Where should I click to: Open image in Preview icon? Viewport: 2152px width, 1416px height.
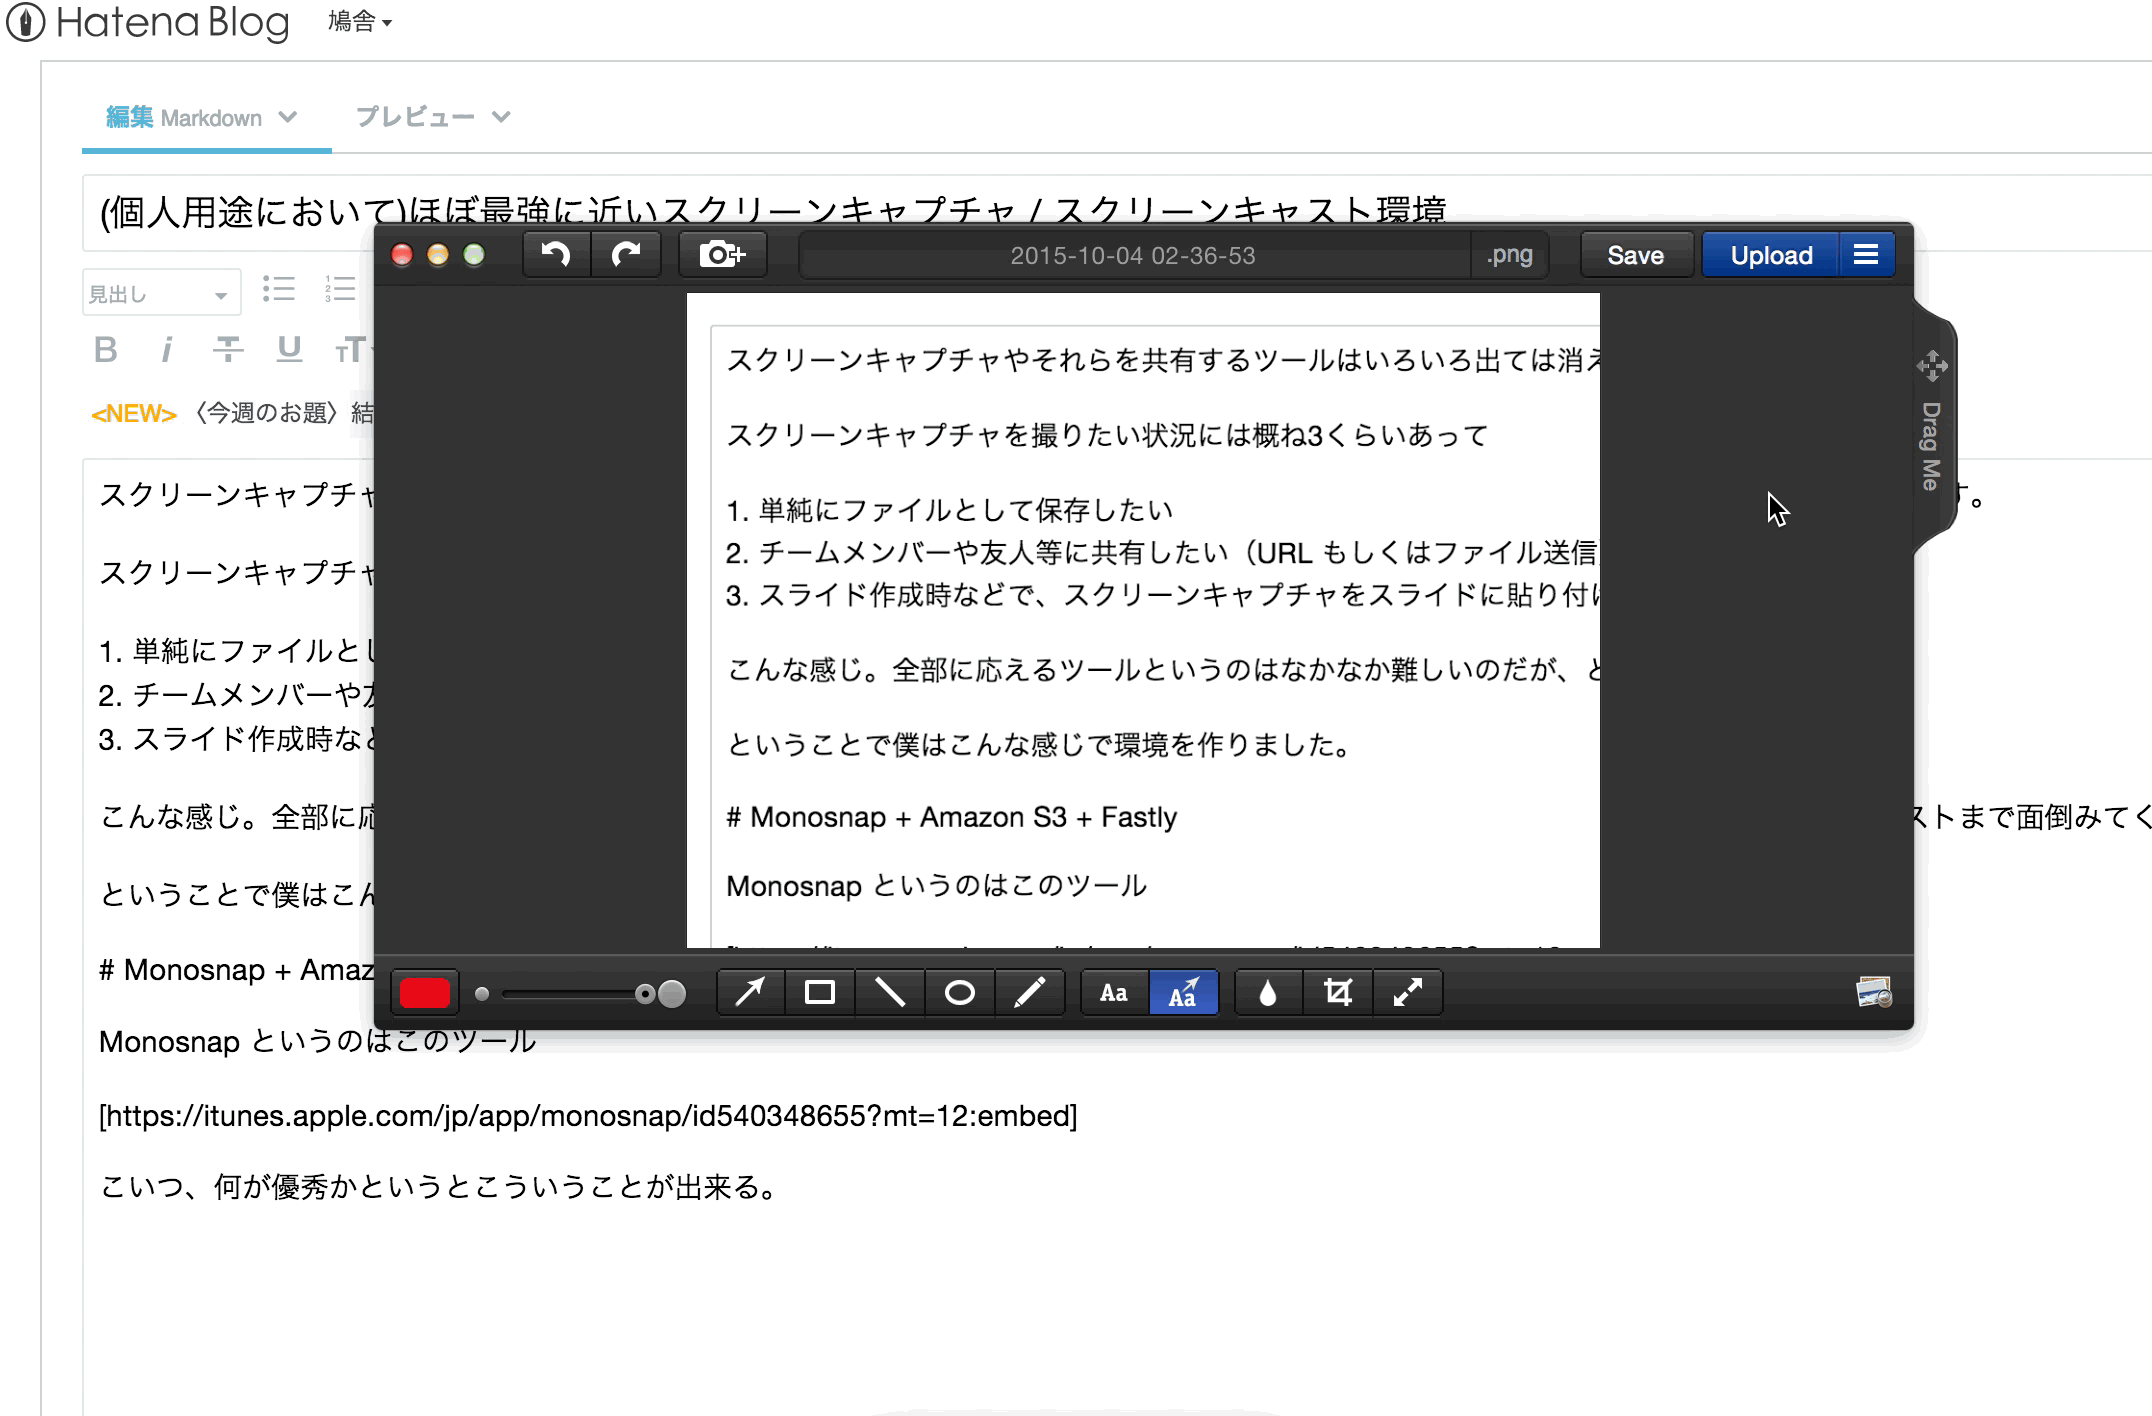(x=1874, y=992)
